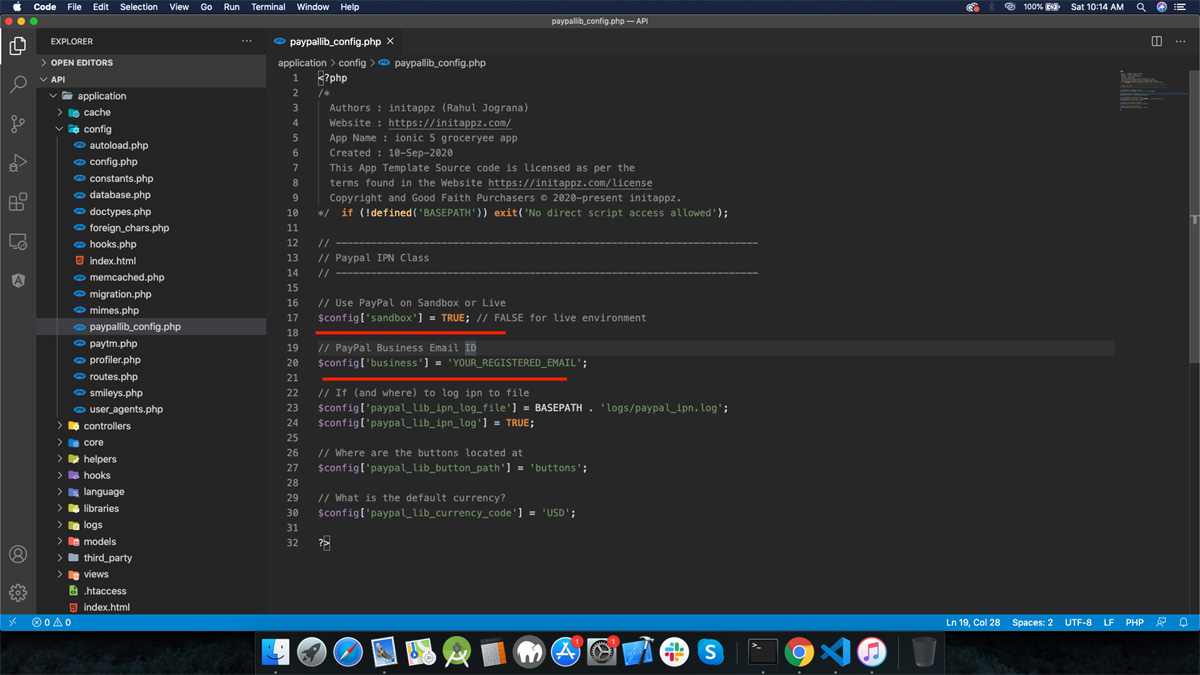Open the Source Control view
The image size is (1200, 675).
(18, 124)
